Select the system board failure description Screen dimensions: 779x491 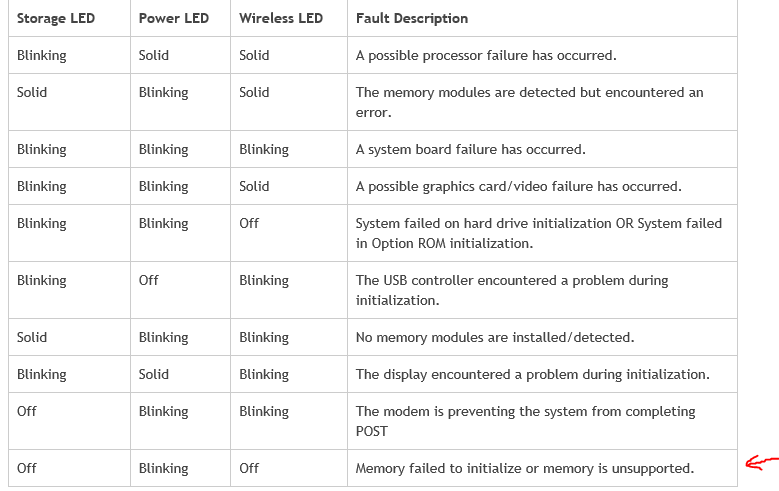(470, 149)
